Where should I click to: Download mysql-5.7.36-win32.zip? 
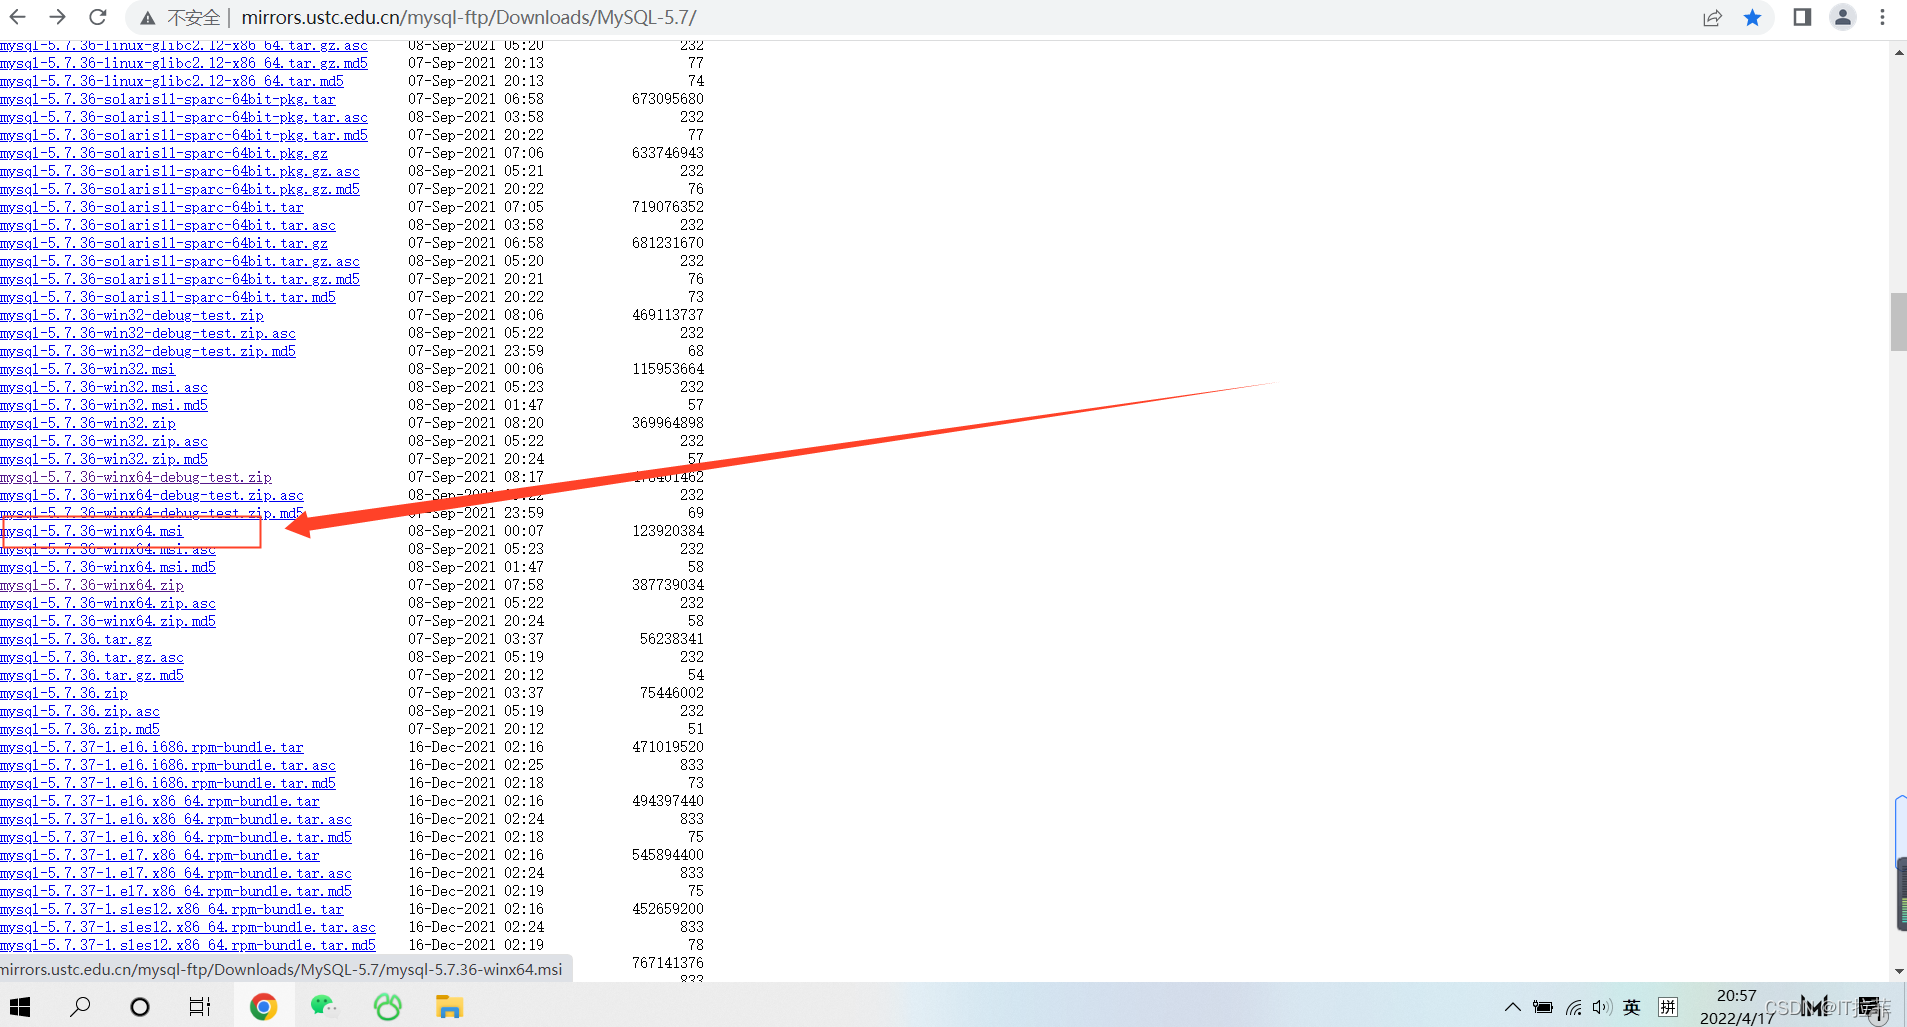pyautogui.click(x=88, y=423)
